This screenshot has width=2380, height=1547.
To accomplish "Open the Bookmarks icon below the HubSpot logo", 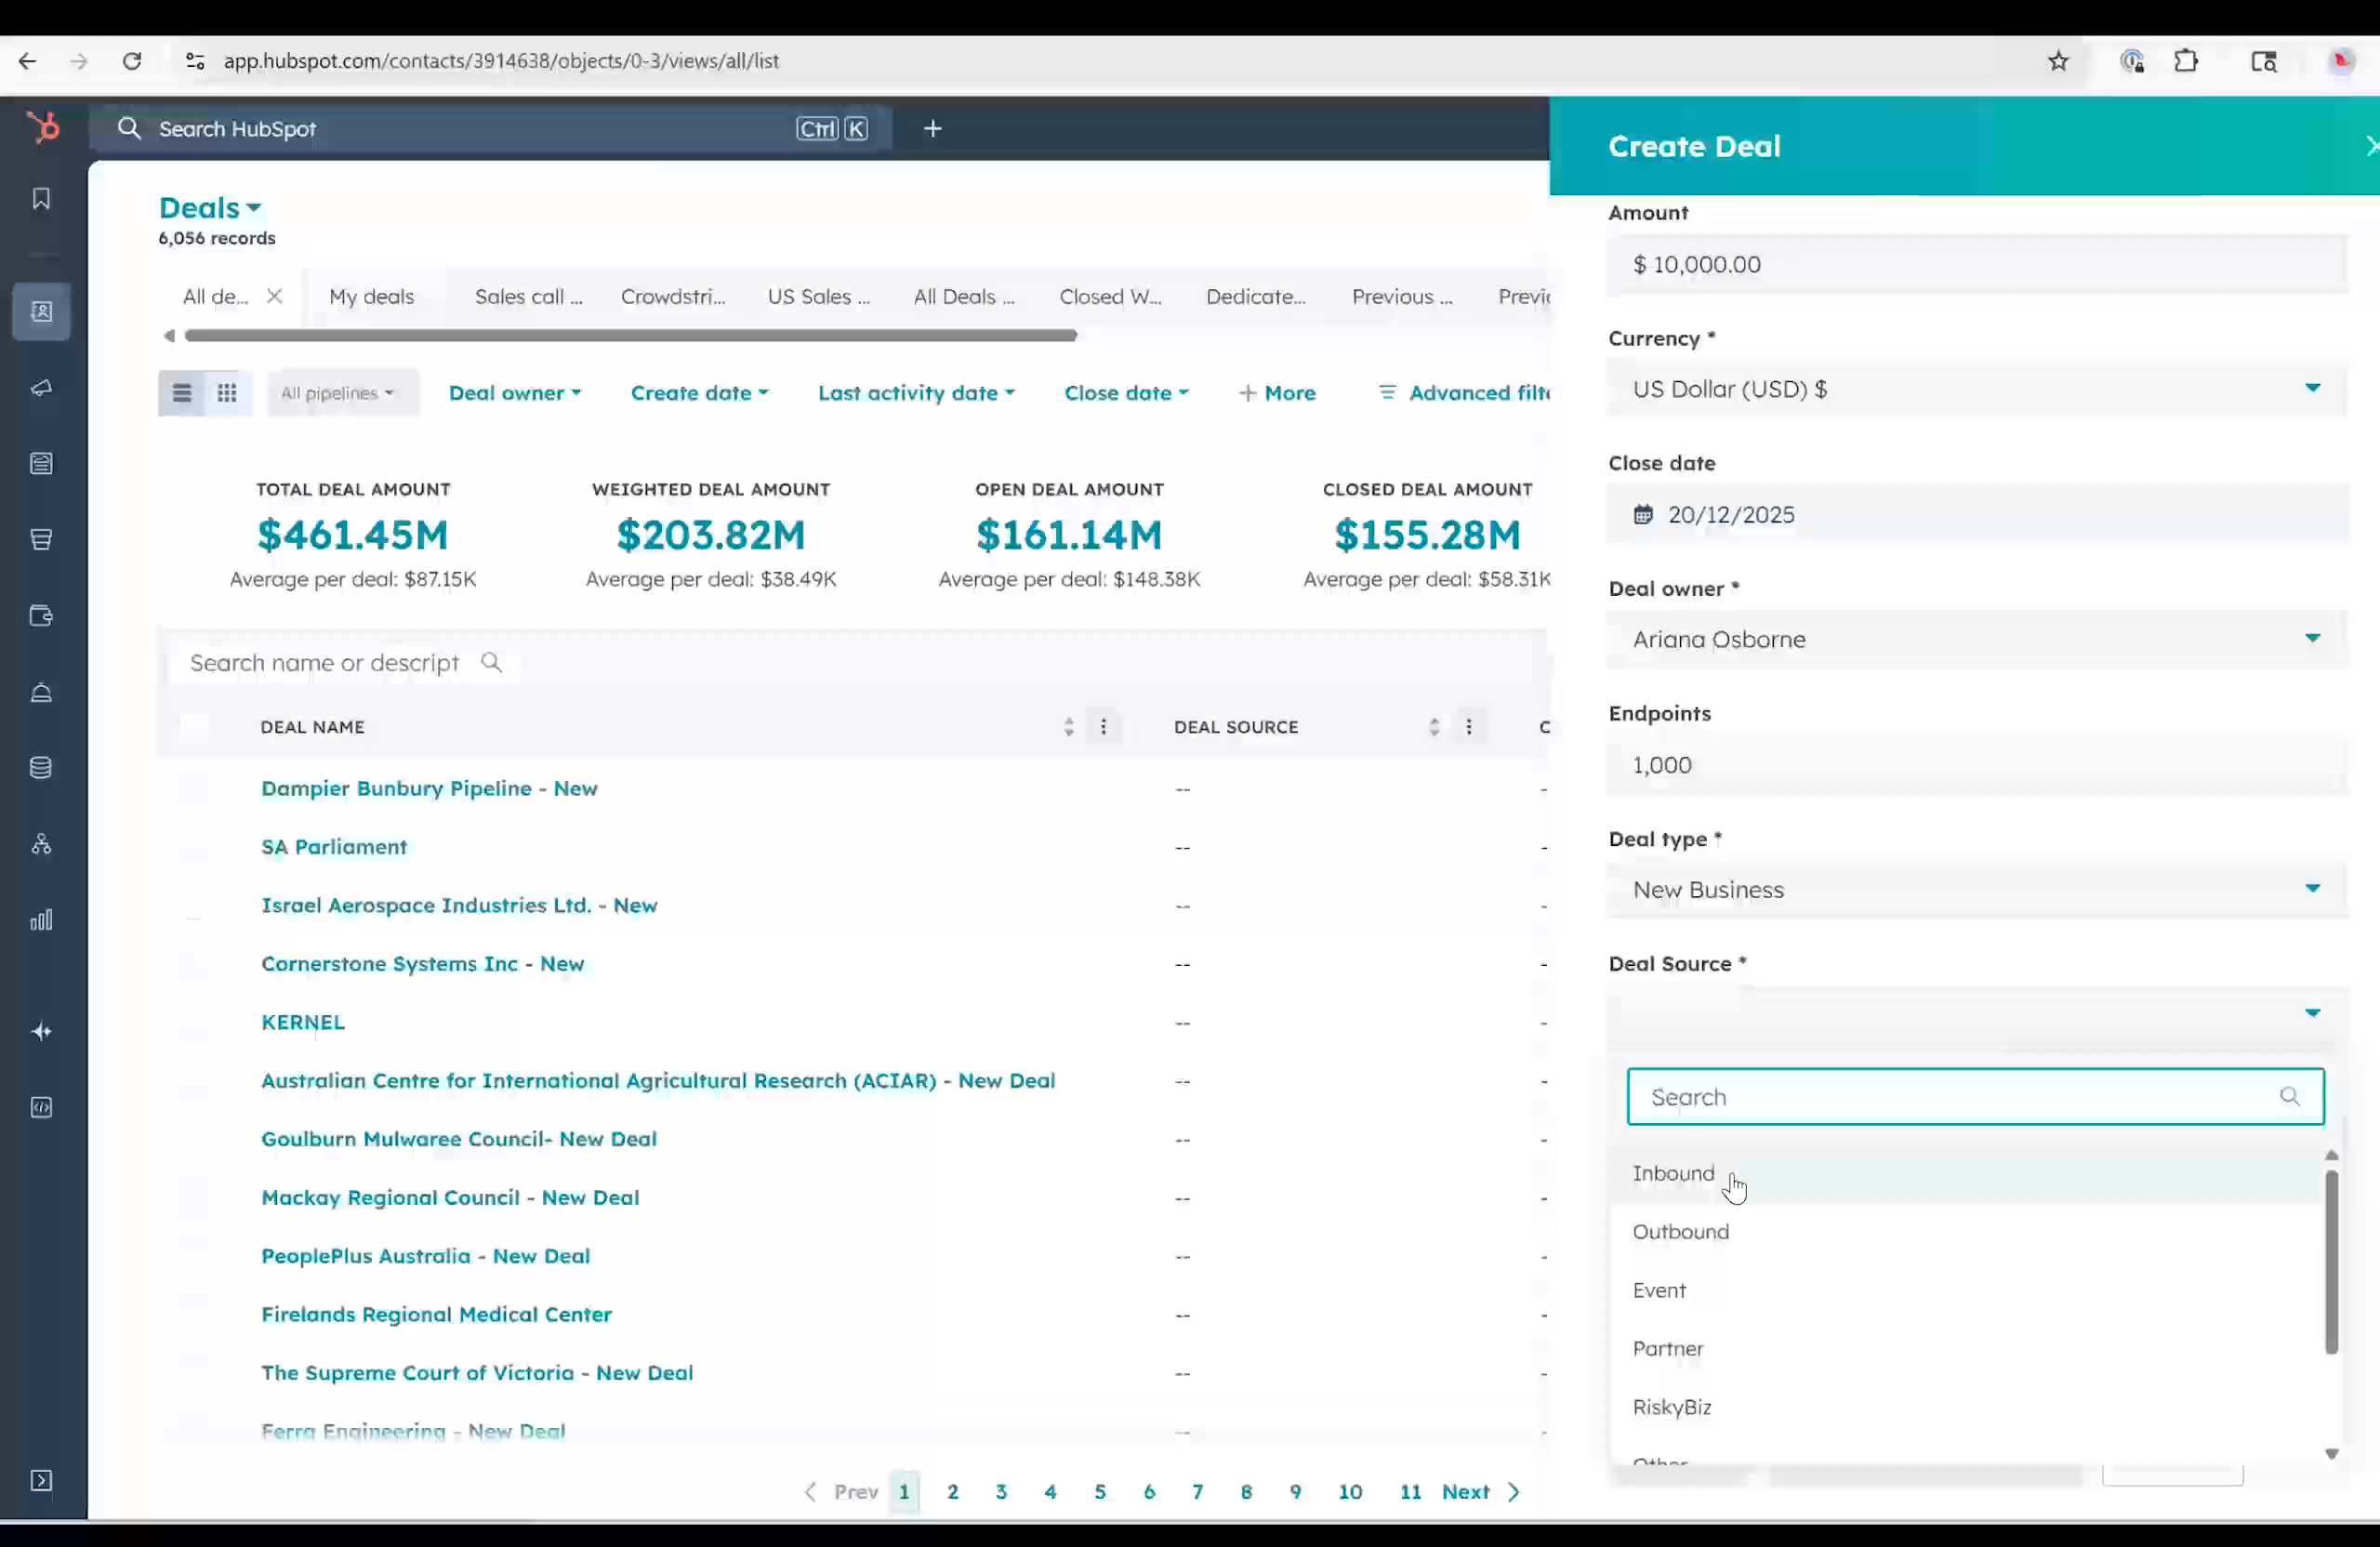I will click(41, 198).
